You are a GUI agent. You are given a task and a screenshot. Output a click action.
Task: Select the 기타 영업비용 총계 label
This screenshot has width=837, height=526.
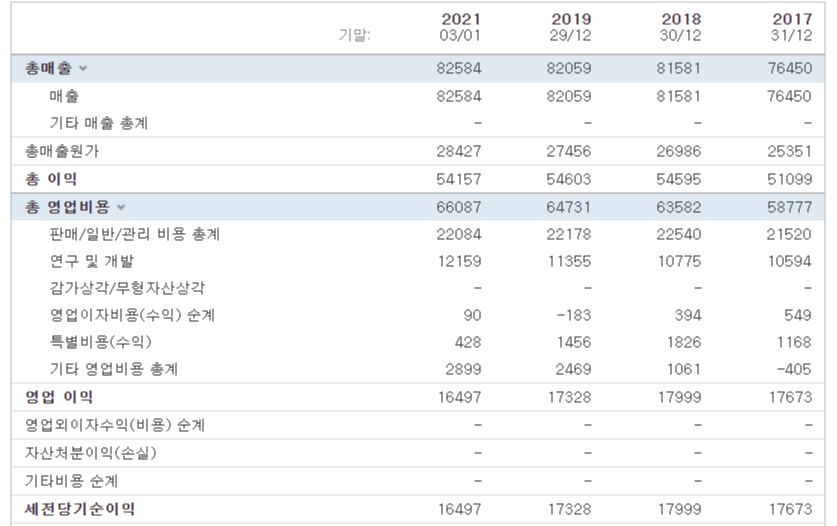[114, 369]
